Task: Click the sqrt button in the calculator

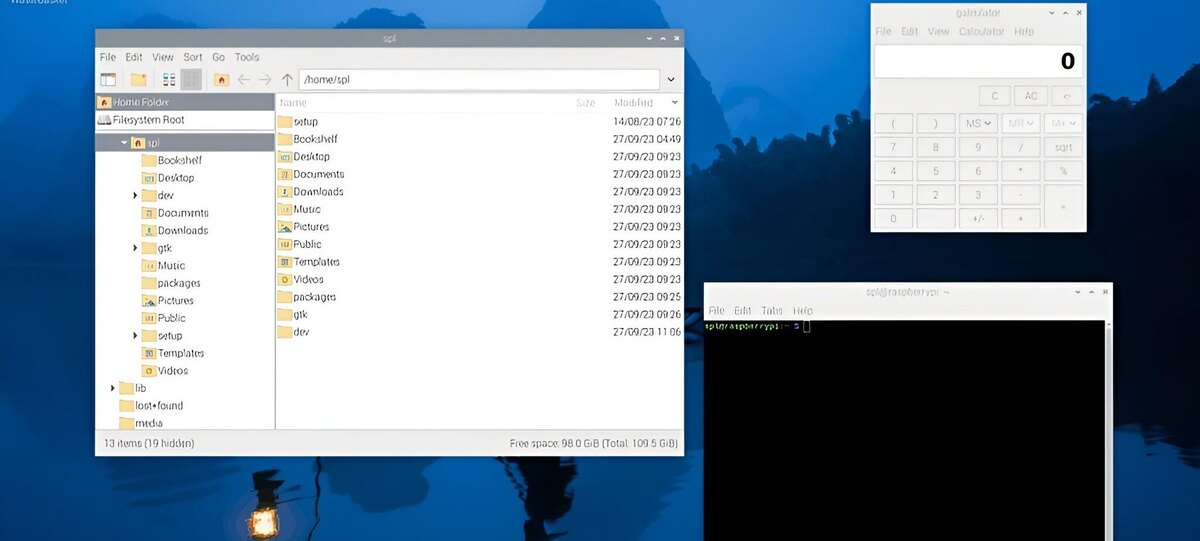Action: click(1063, 147)
